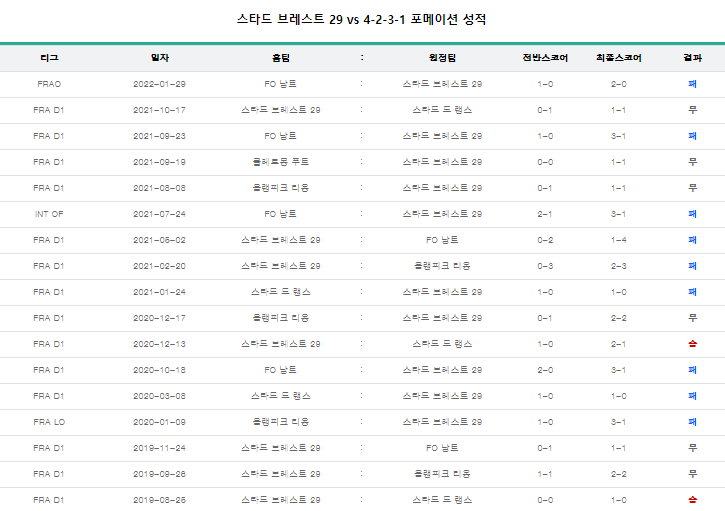Screen dimensions: 725x511
Task: Click the date 2020-01-09
Action: click(160, 422)
